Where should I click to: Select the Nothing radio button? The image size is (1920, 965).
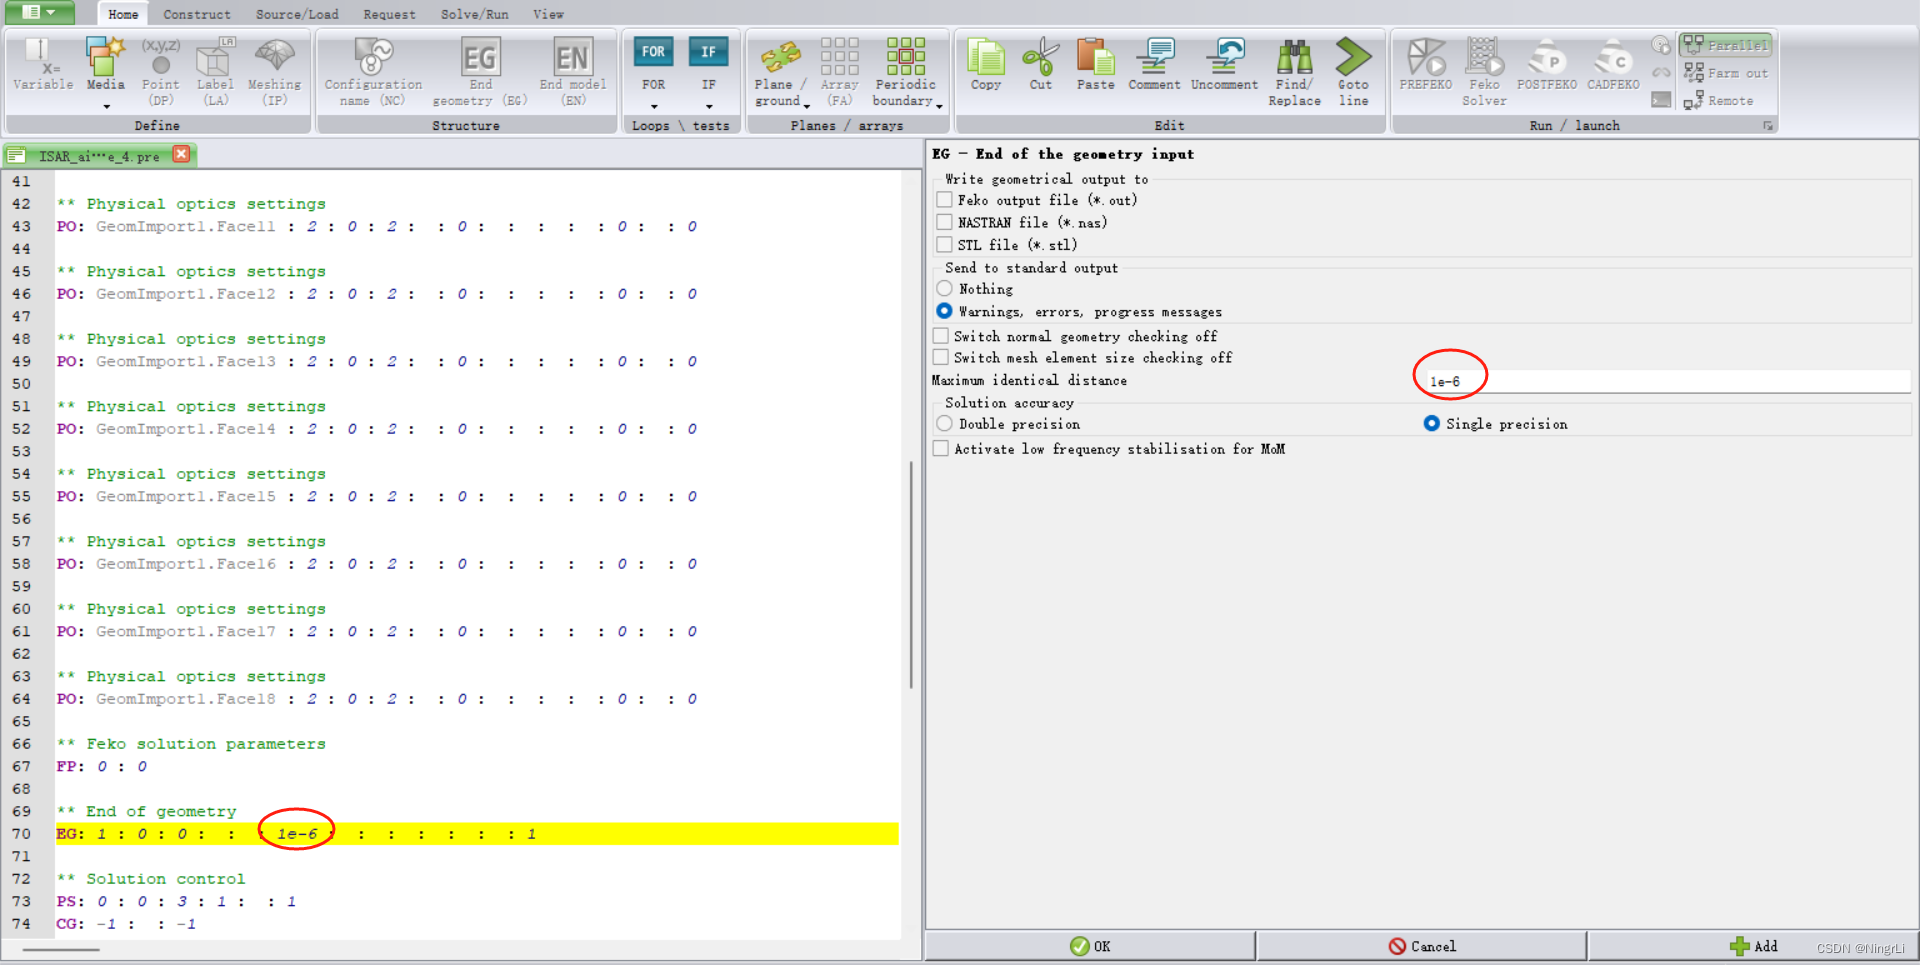tap(944, 289)
